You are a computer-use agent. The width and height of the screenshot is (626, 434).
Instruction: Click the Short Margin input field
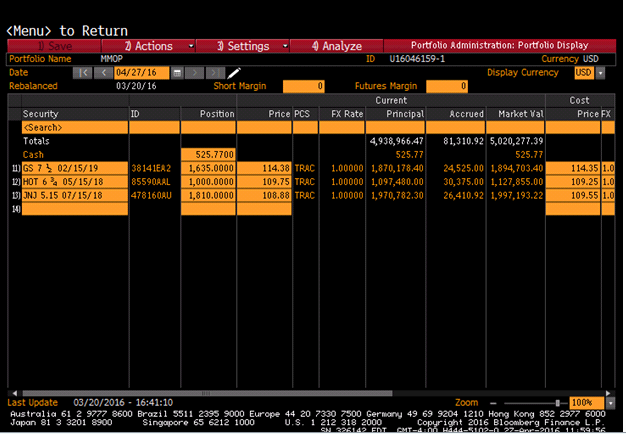304,87
